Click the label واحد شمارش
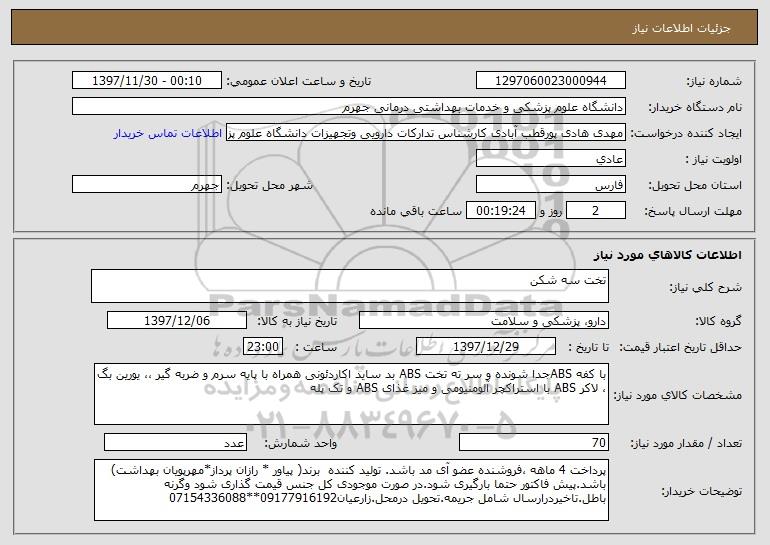770x545 pixels. (301, 444)
